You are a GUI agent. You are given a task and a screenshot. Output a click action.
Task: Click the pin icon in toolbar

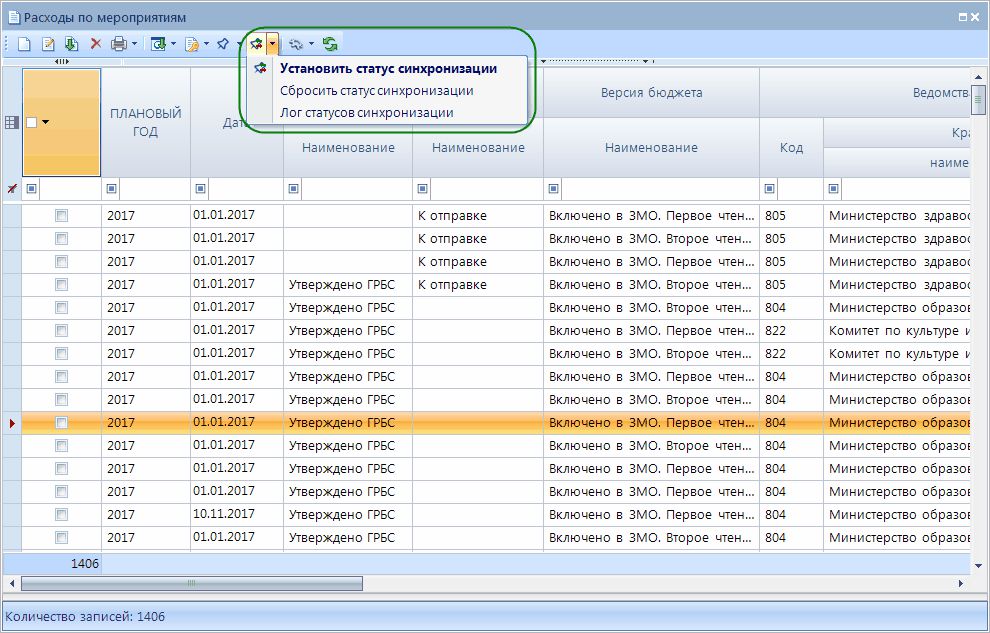pyautogui.click(x=223, y=44)
